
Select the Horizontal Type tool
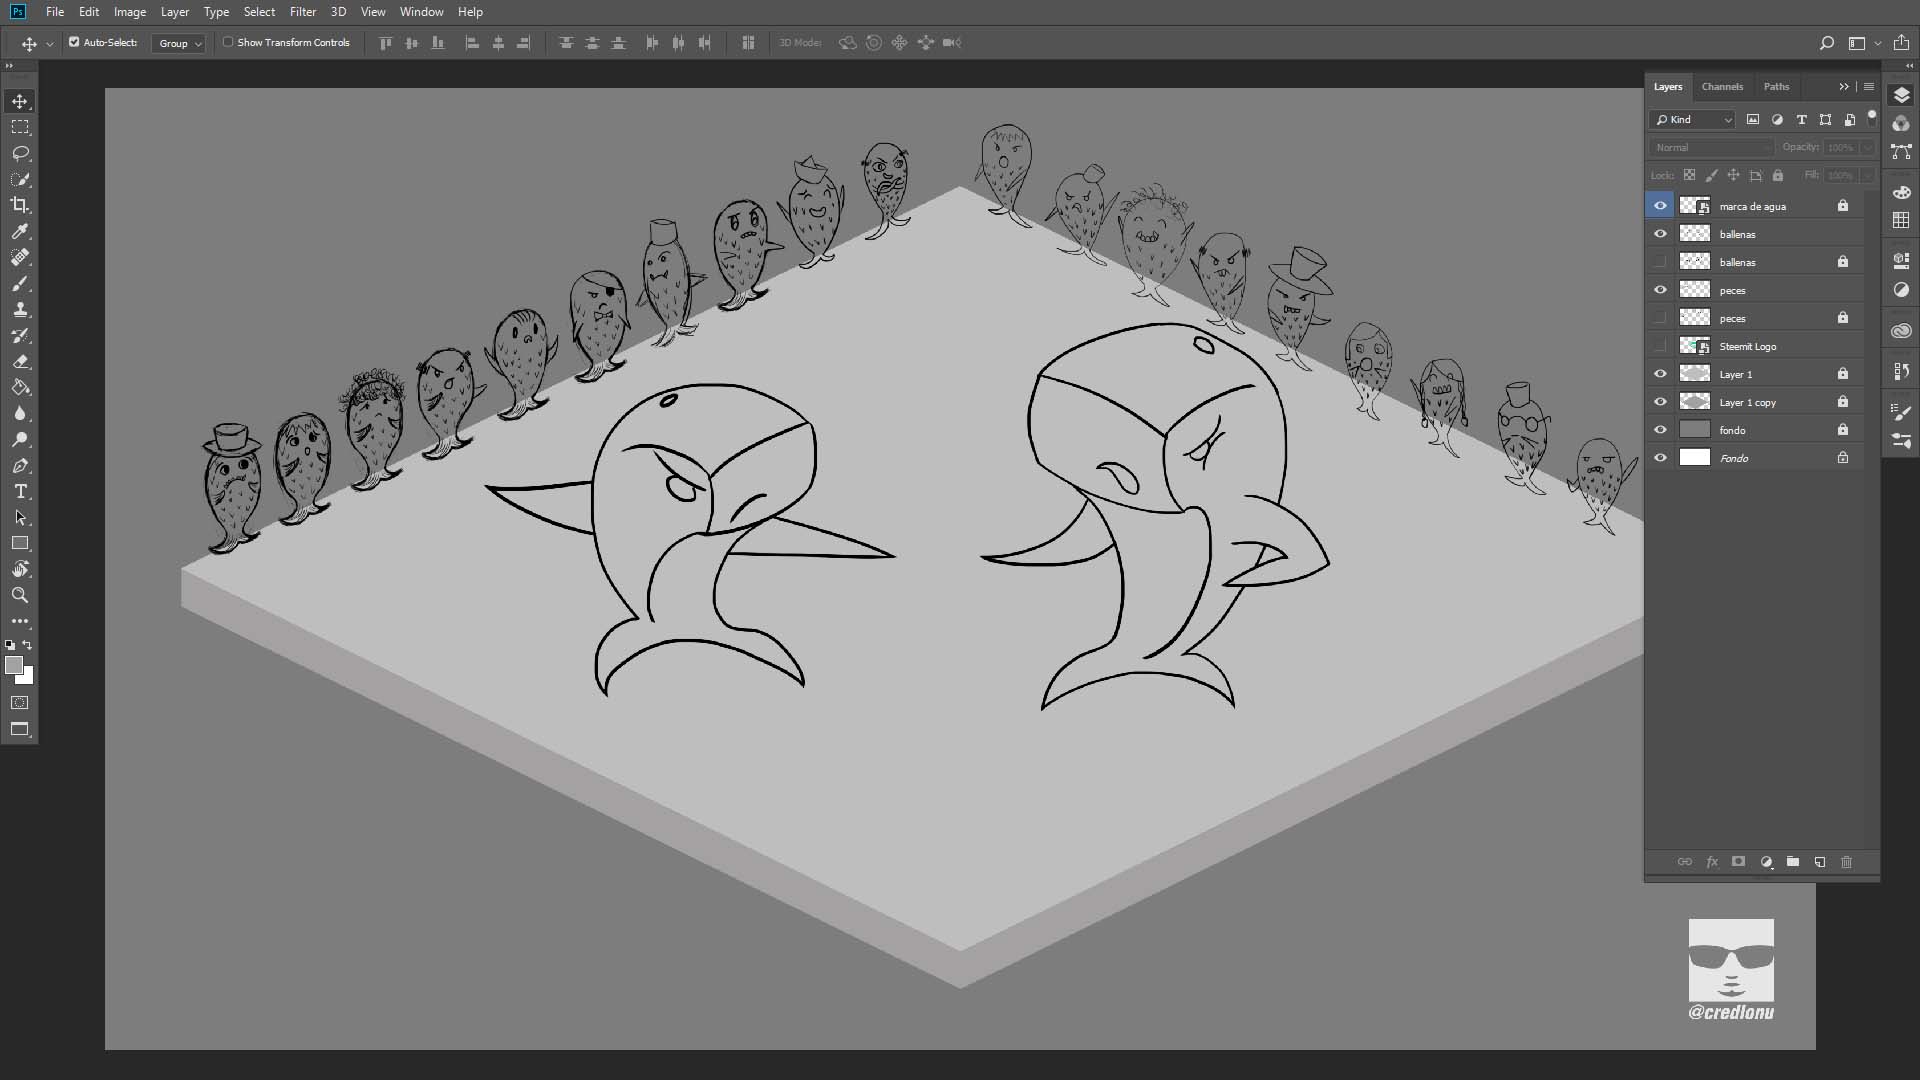coord(20,491)
